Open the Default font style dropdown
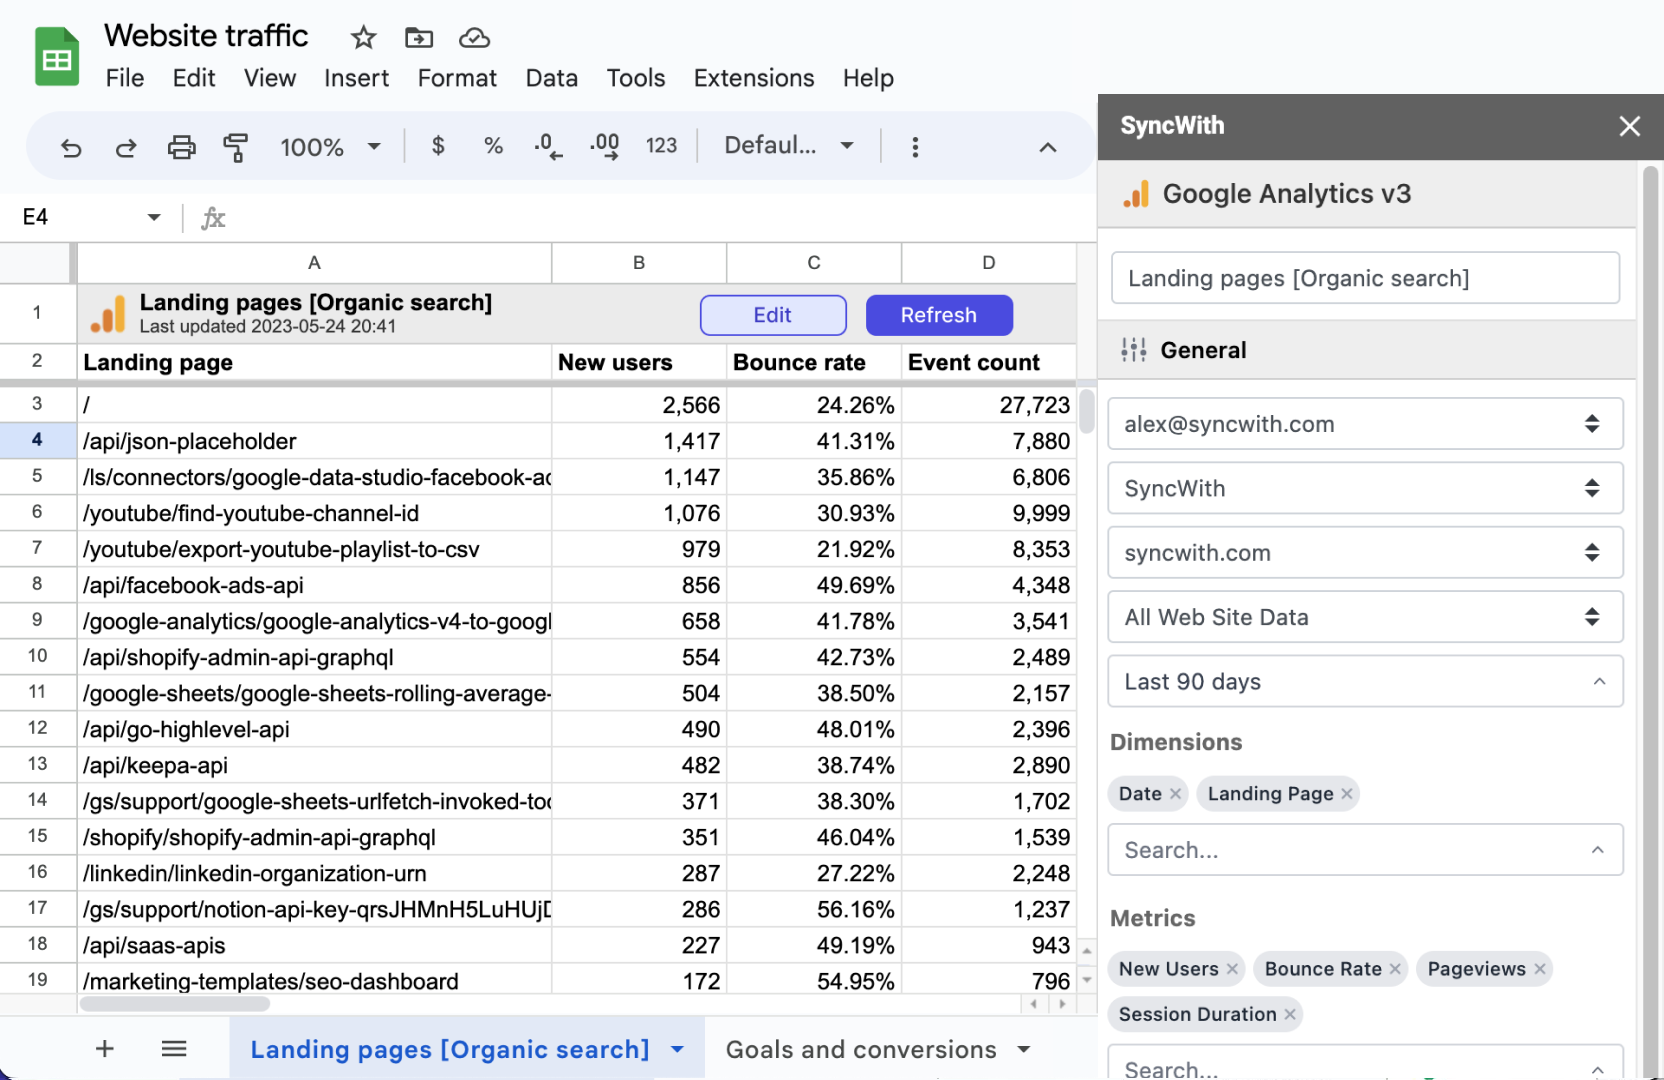The height and width of the screenshot is (1080, 1664). (788, 145)
